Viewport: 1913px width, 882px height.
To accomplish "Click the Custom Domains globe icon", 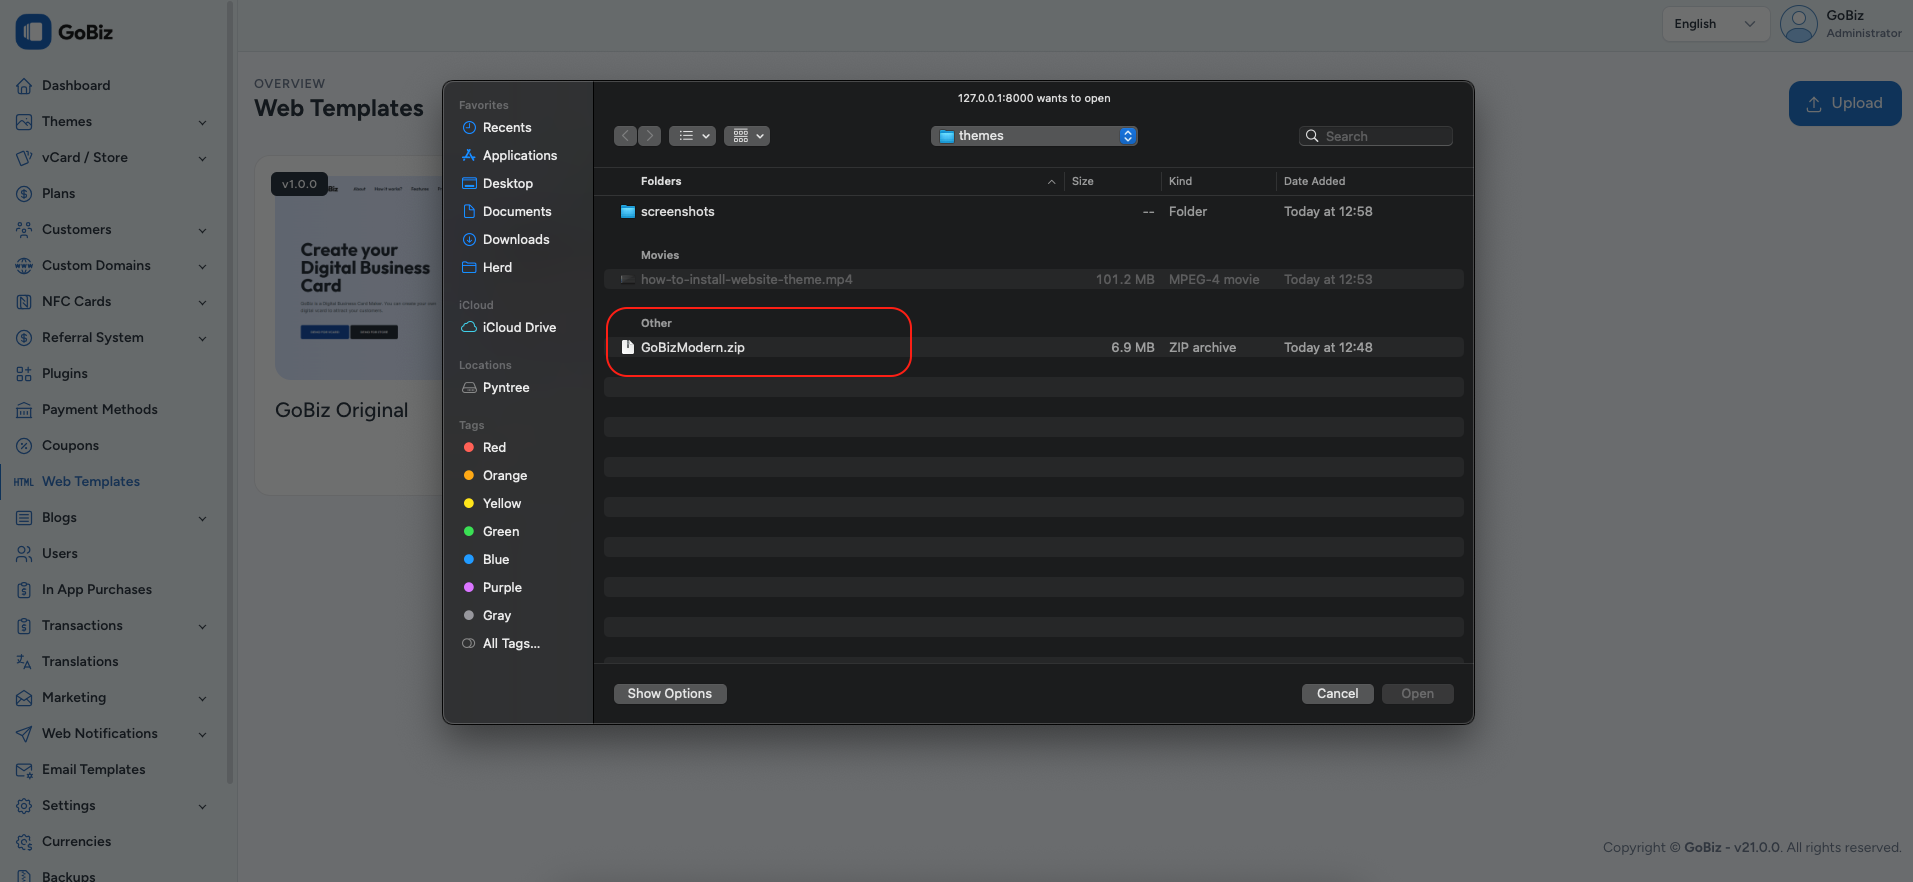I will (x=24, y=266).
